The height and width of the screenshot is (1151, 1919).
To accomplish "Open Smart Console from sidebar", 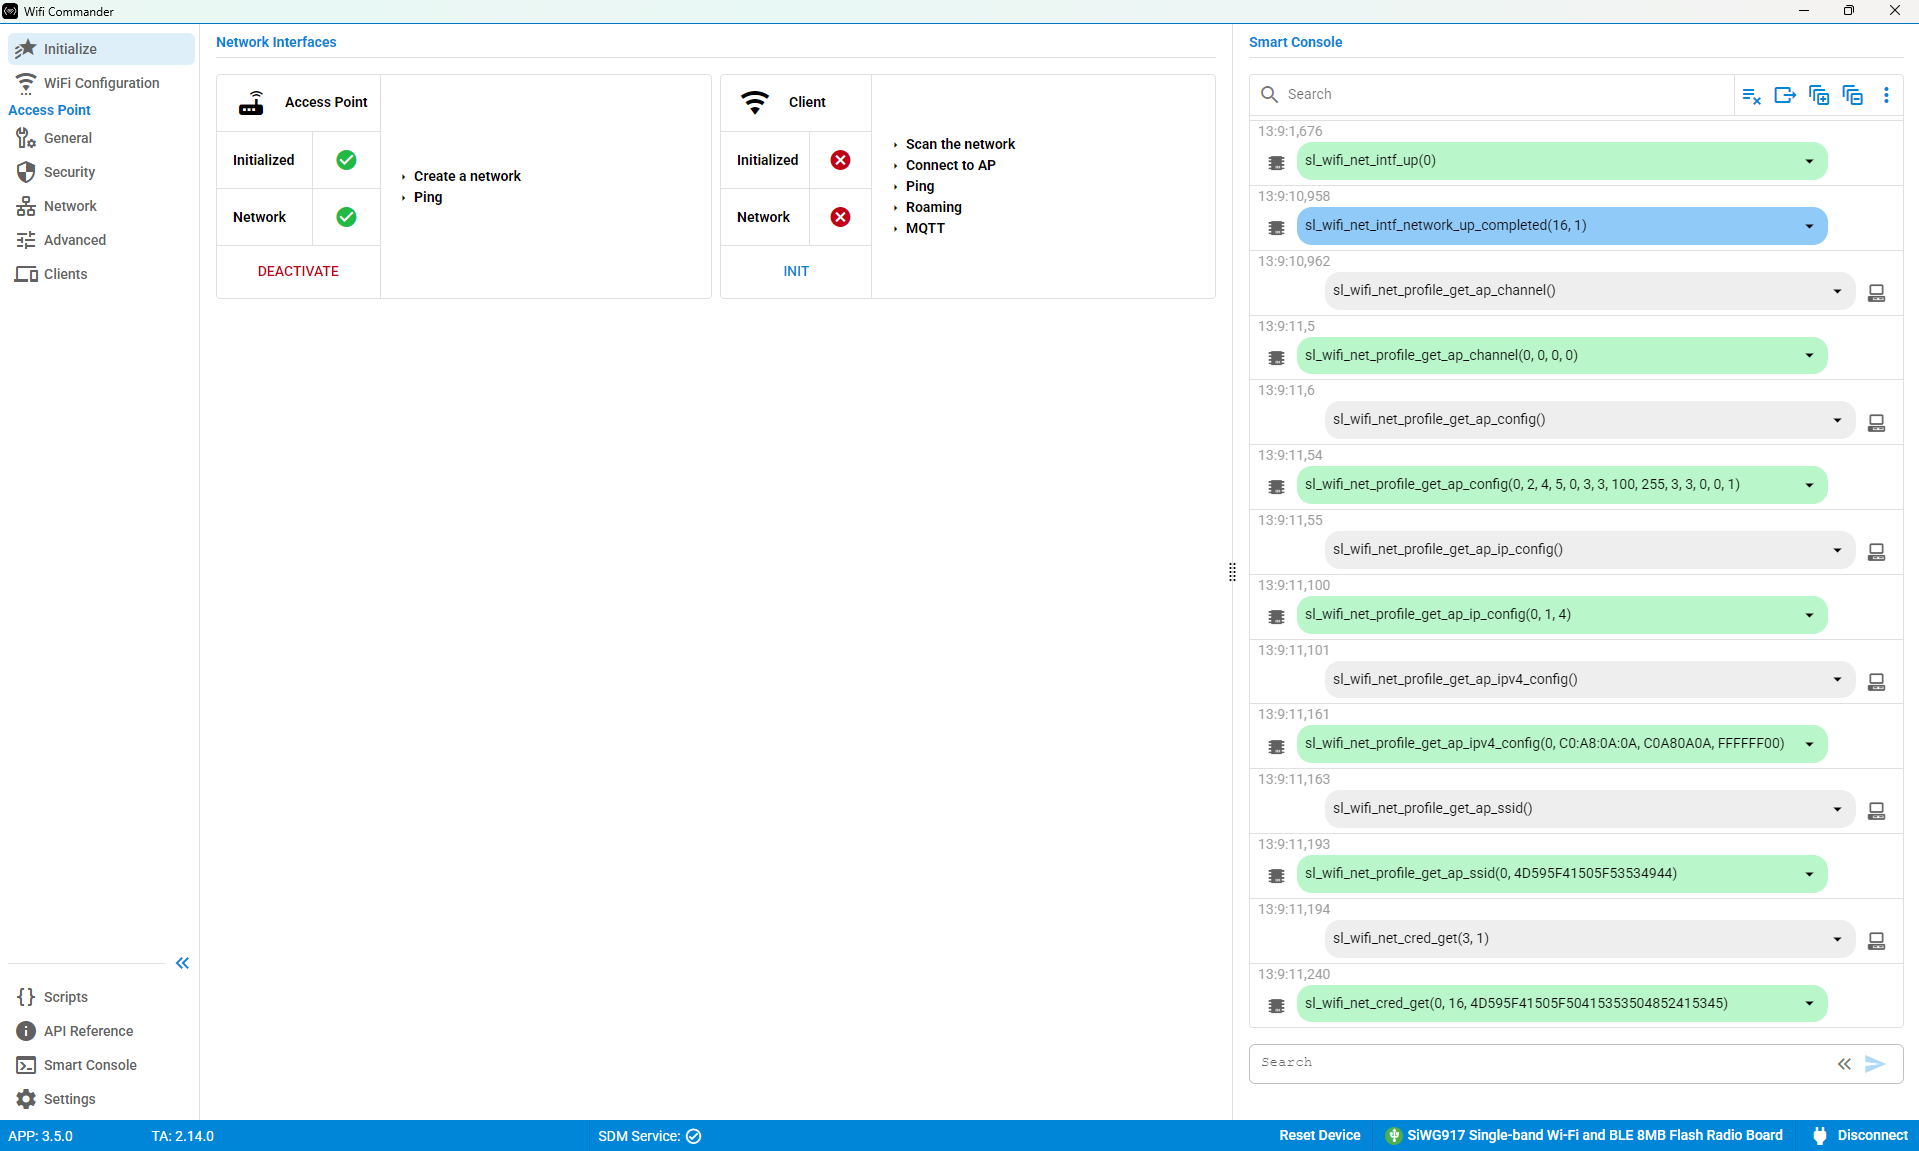I will [x=101, y=1065].
